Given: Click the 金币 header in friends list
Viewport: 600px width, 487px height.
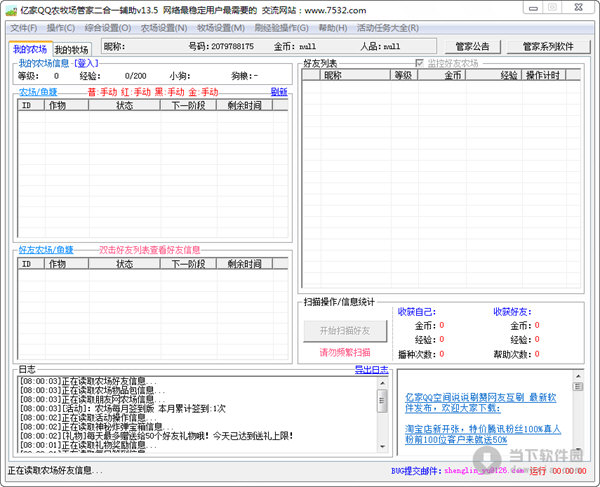Looking at the screenshot, I should [x=441, y=75].
